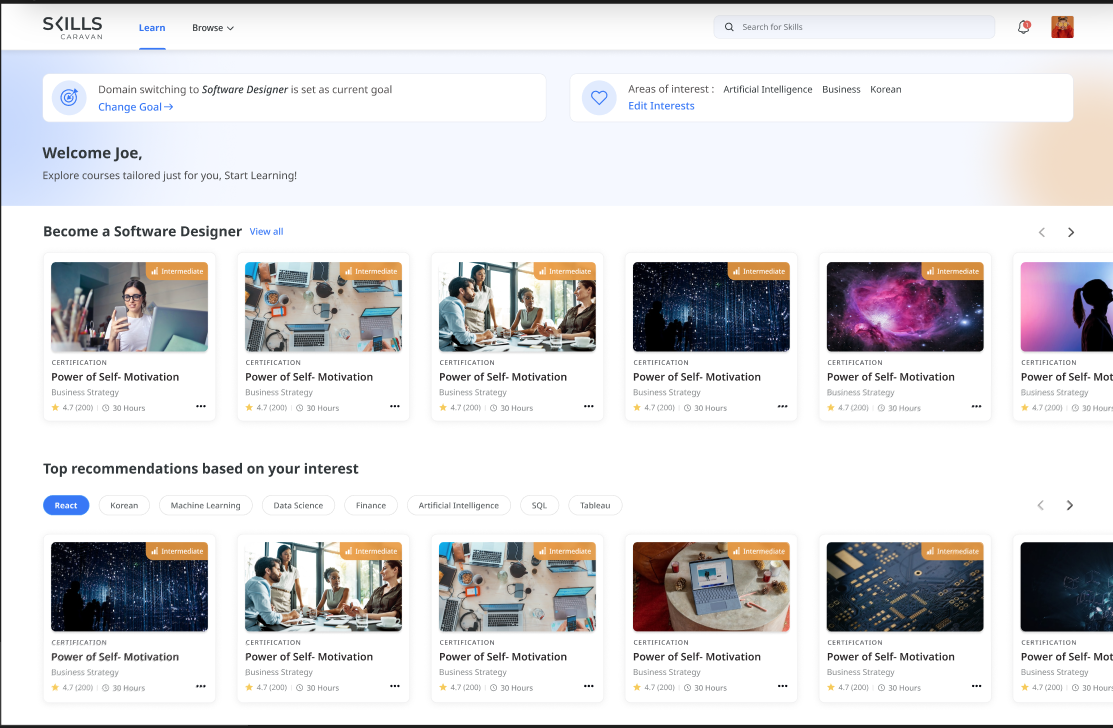Click the left carousel arrow in recommendations section
The height and width of the screenshot is (728, 1113).
point(1040,505)
